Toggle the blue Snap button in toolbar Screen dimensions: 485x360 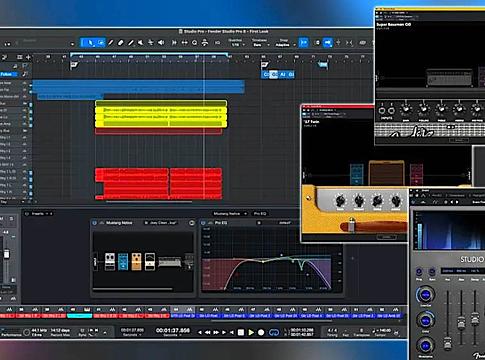(x=303, y=43)
